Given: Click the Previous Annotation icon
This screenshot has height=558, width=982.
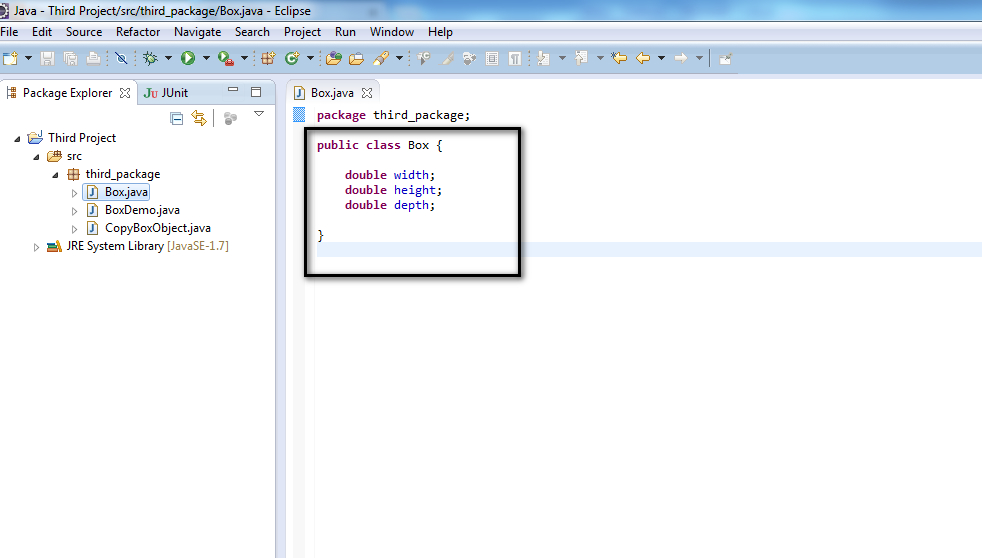Looking at the screenshot, I should click(x=581, y=58).
